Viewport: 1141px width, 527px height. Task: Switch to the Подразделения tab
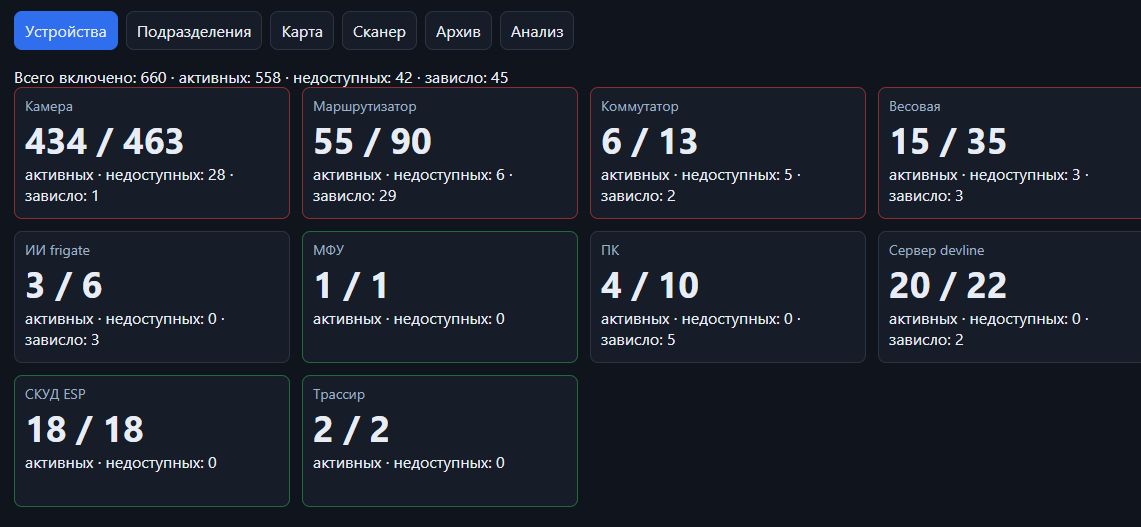194,31
